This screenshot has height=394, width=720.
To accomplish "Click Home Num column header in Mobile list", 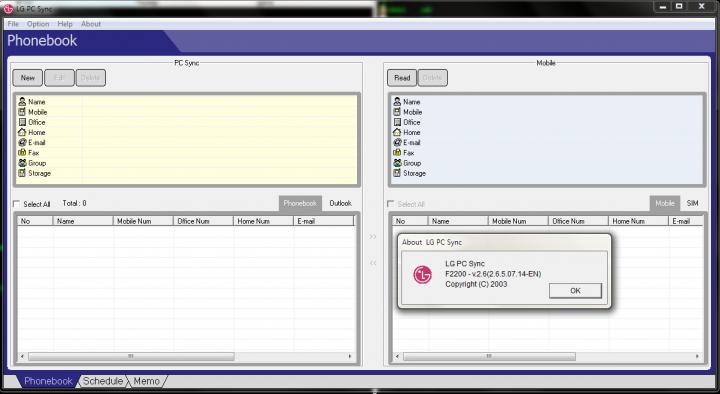I will 638,221.
